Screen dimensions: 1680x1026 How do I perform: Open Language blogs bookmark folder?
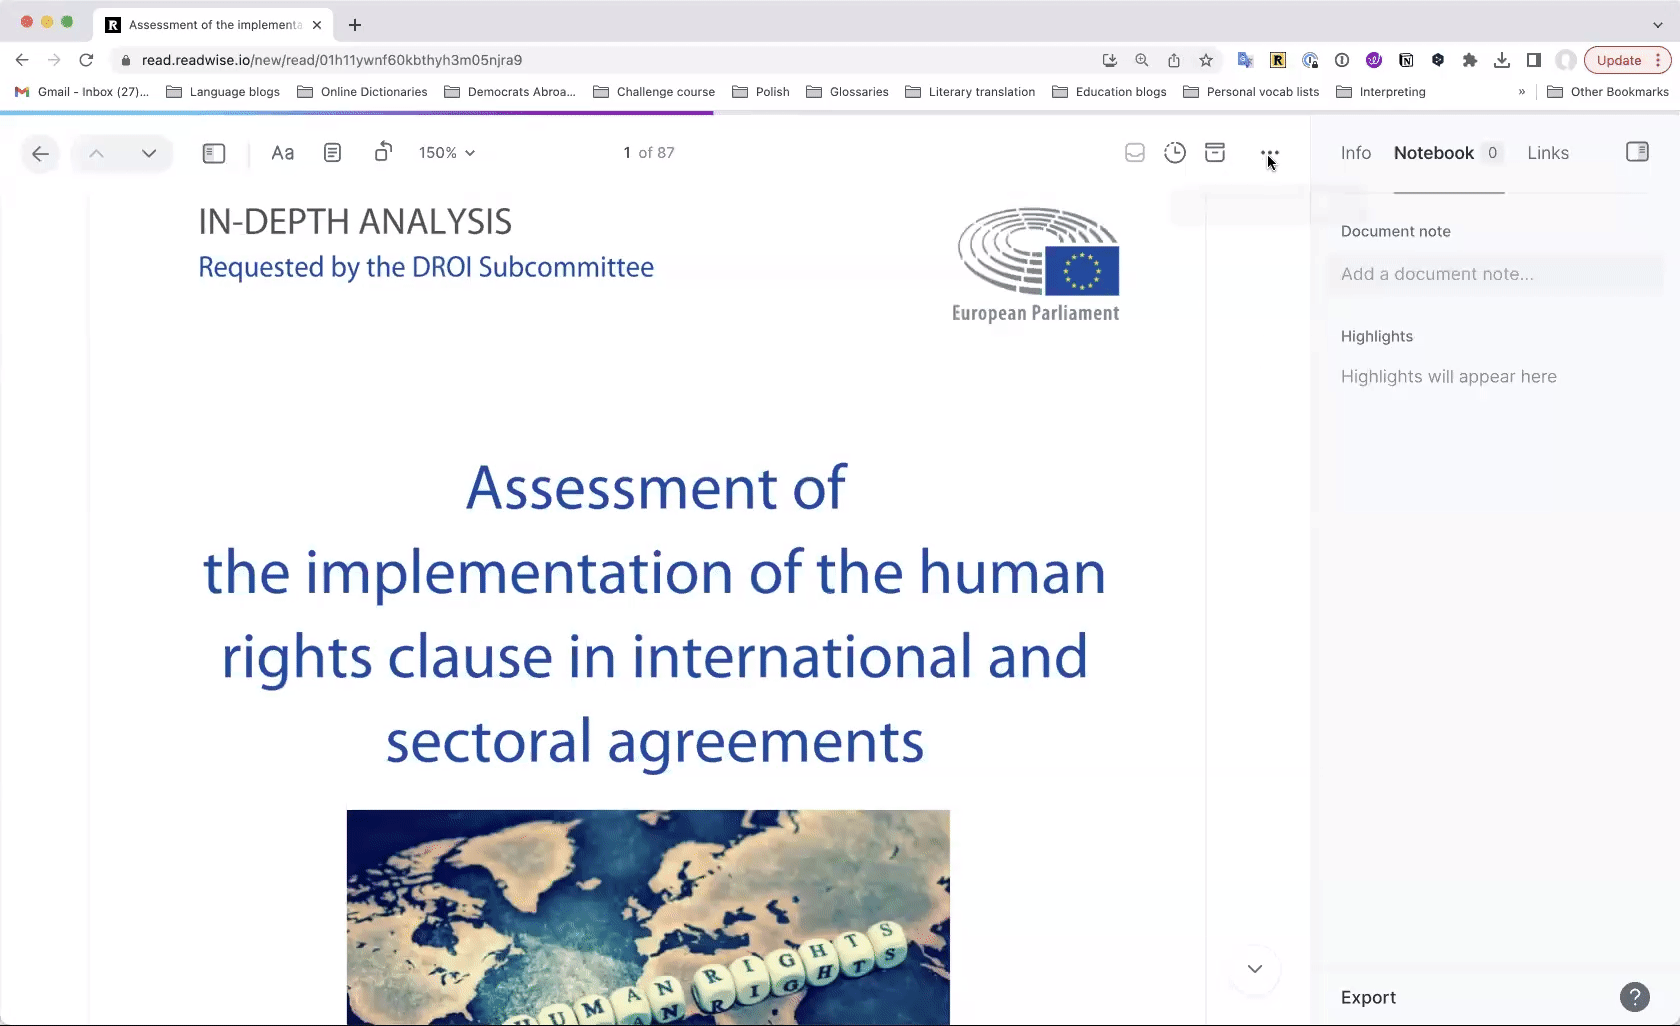223,92
